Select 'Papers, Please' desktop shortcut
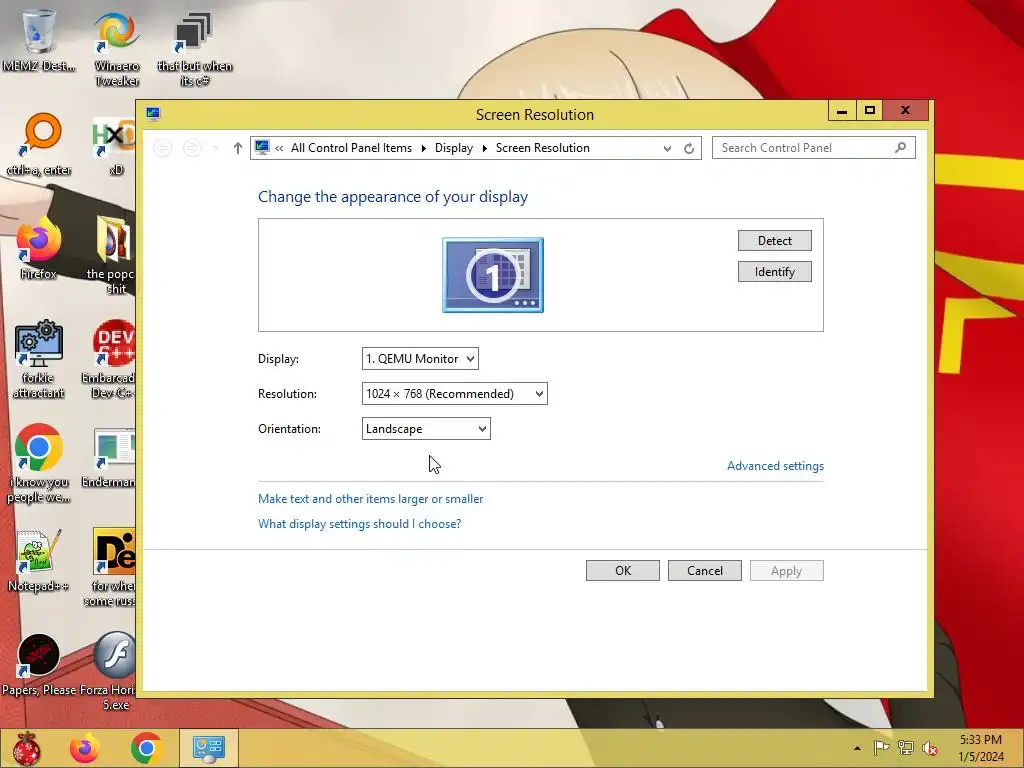 tap(39, 665)
